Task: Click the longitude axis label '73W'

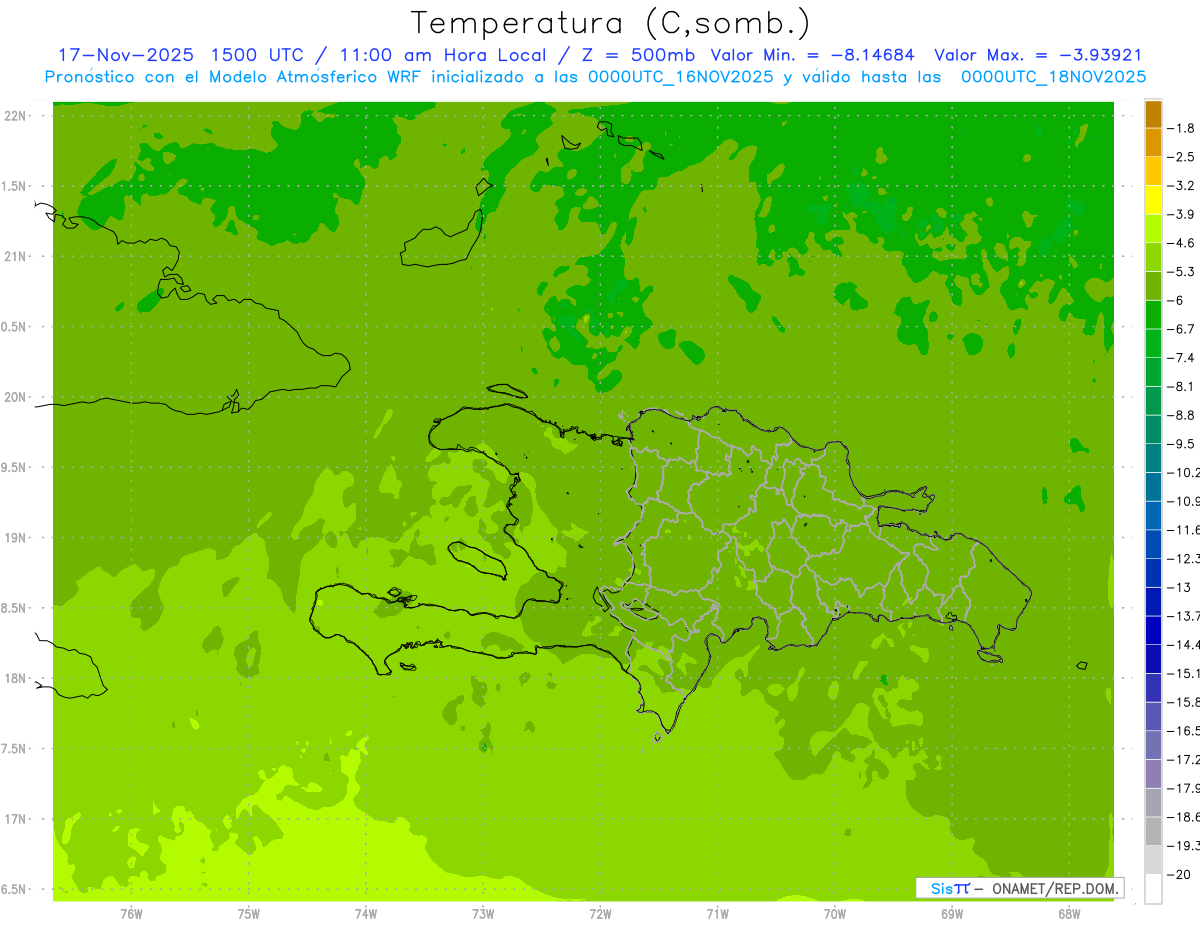Action: [x=483, y=913]
